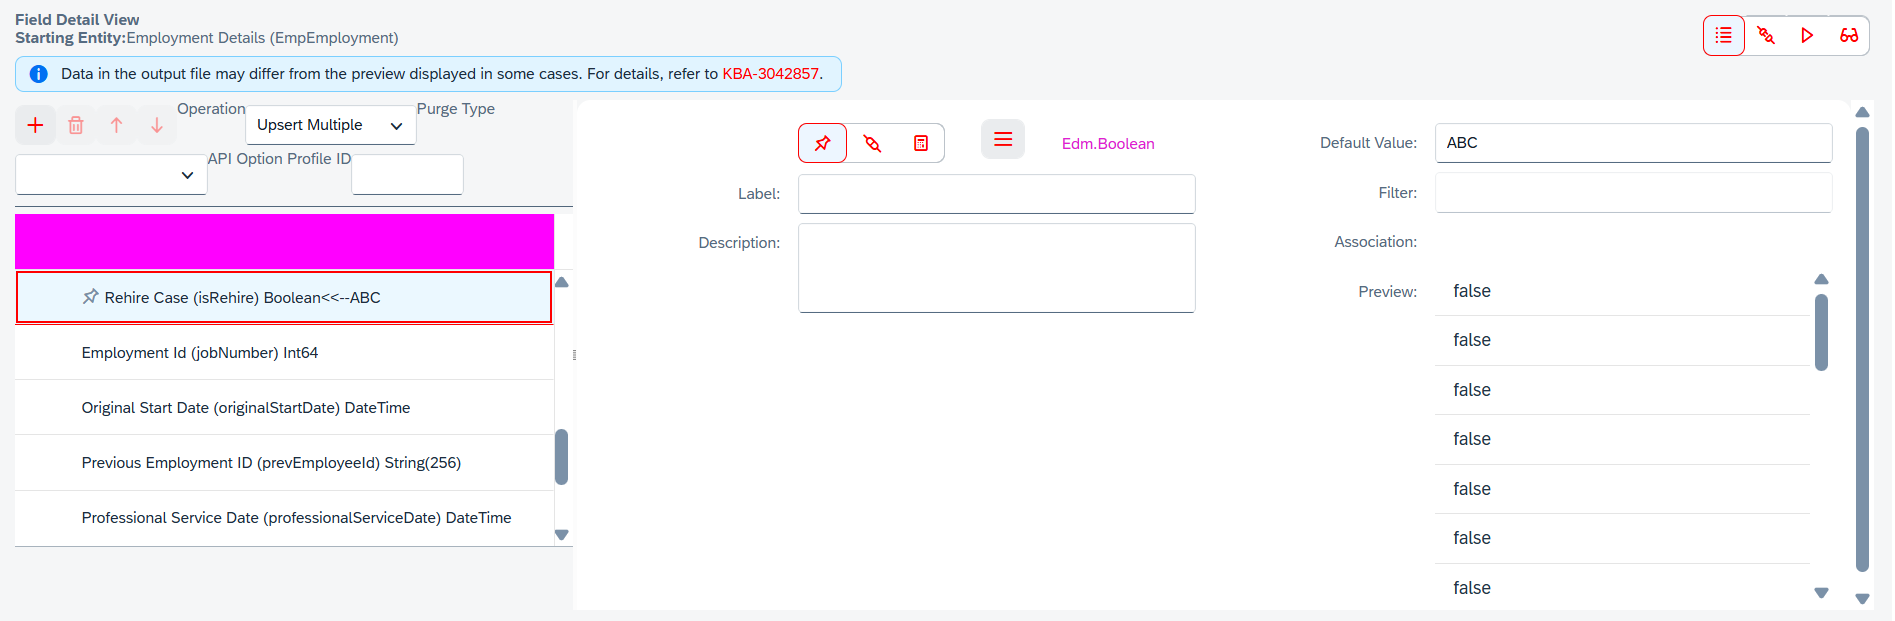Select Professional Service Date DateTime row

tap(284, 518)
